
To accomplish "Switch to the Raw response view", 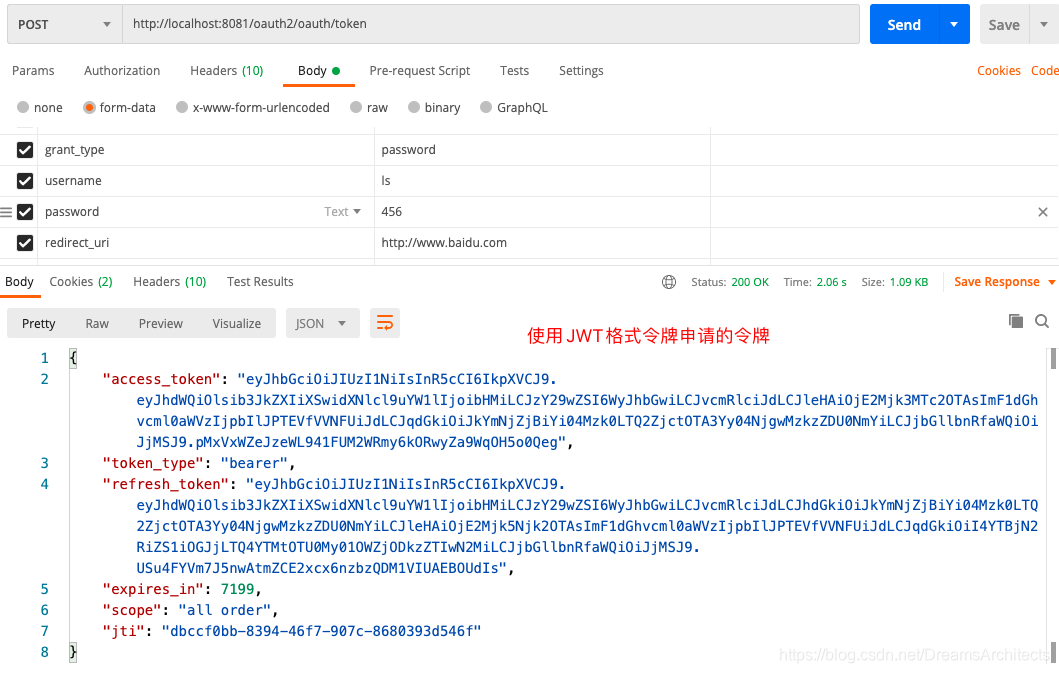I will click(97, 324).
